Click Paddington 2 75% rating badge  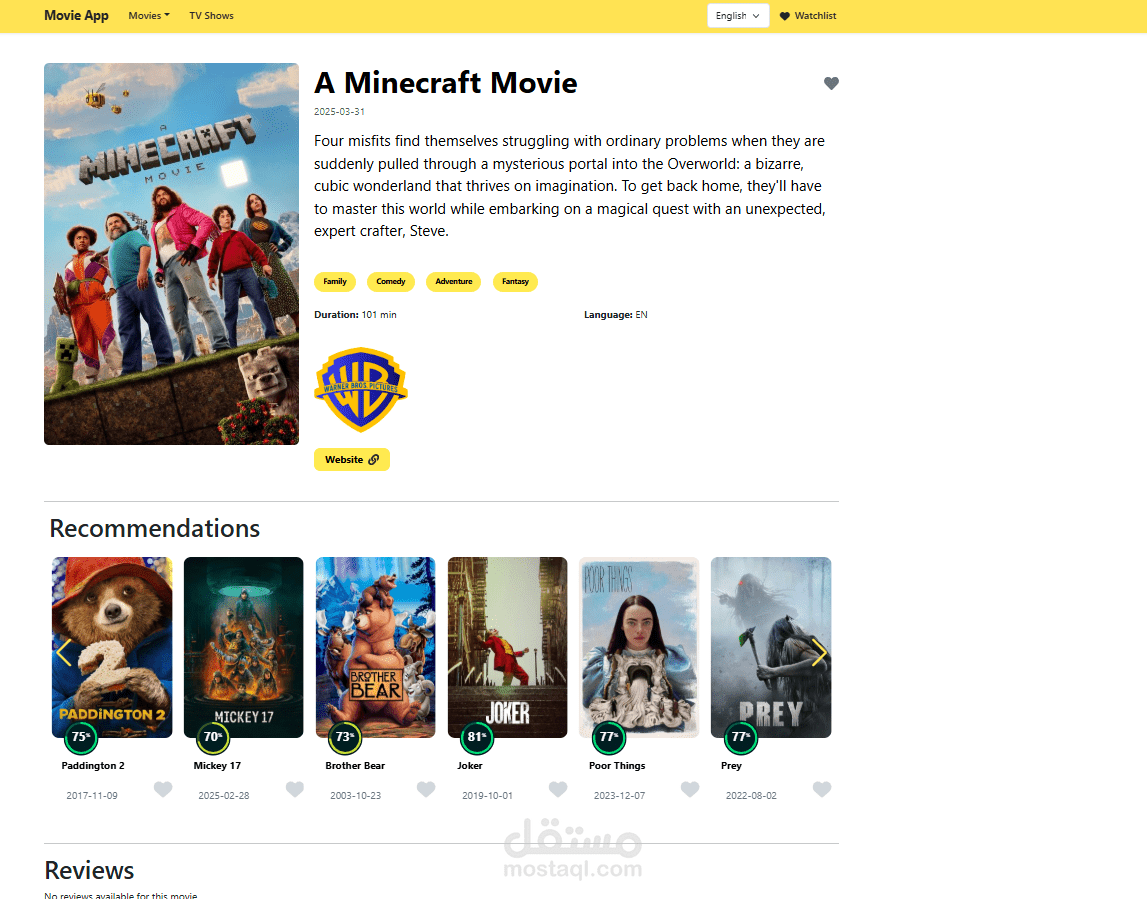81,737
